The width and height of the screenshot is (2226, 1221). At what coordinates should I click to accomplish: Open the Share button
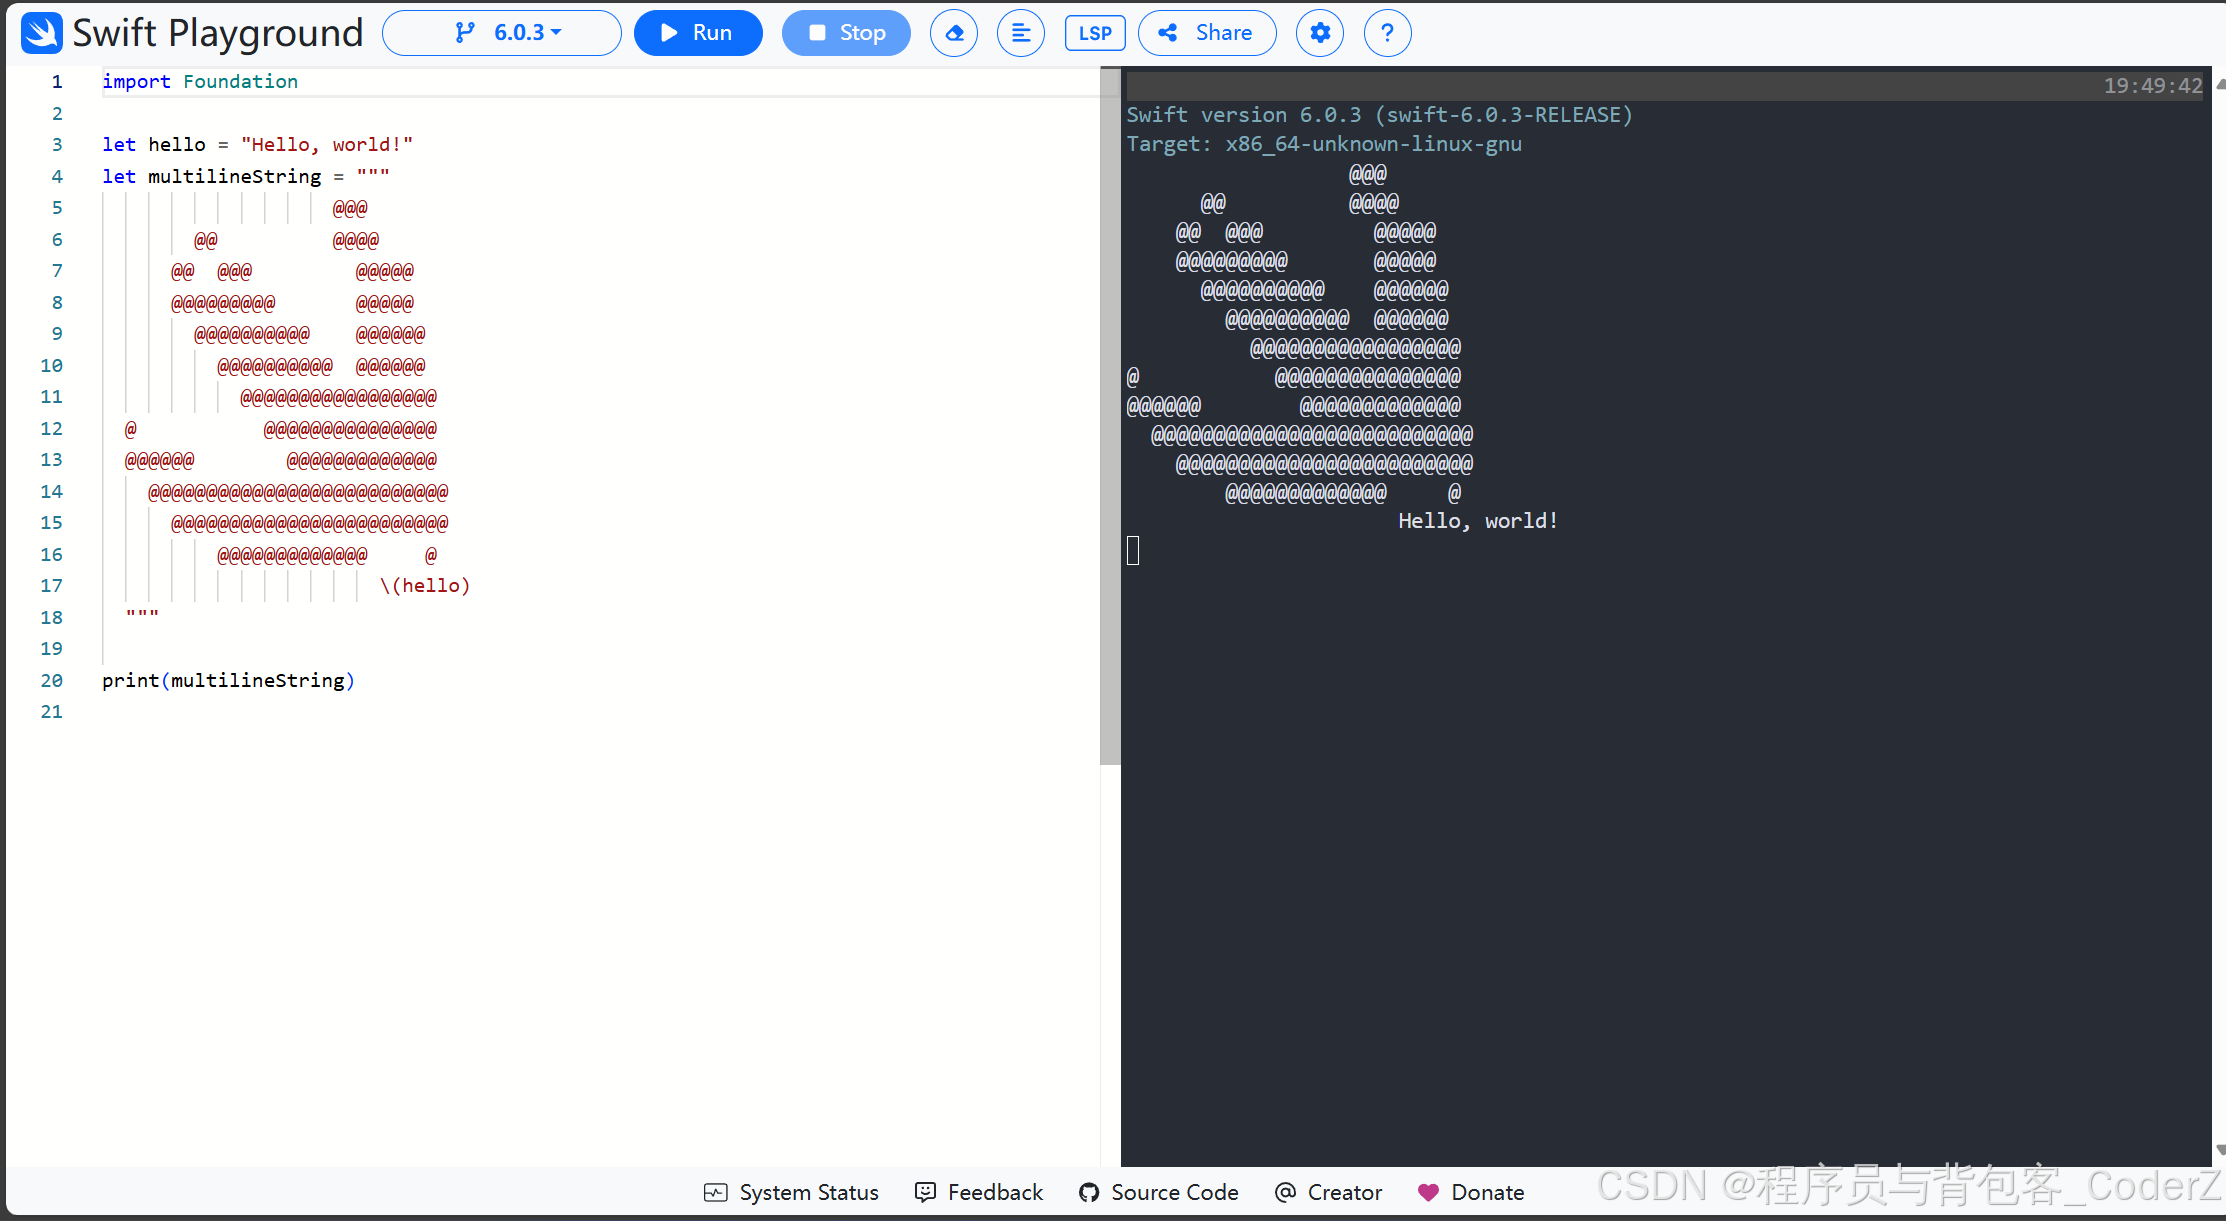[x=1207, y=33]
